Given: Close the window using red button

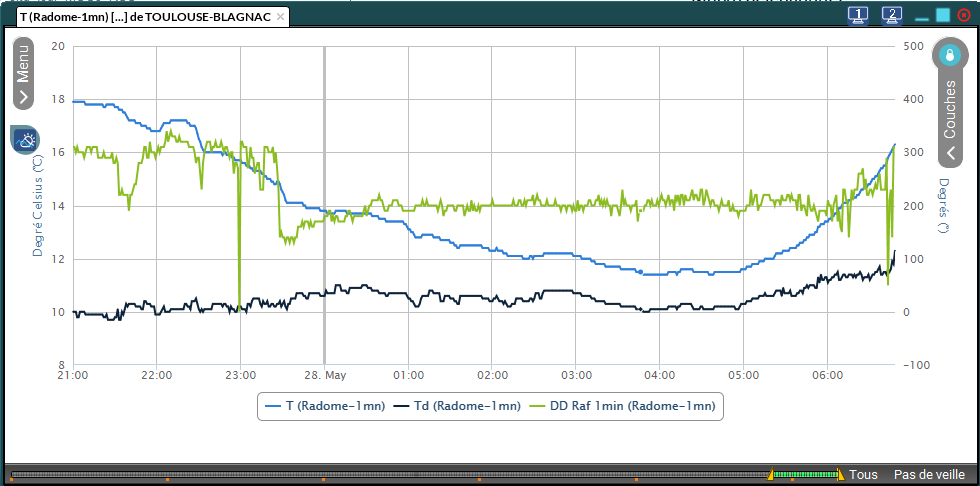Looking at the screenshot, I should pos(963,15).
